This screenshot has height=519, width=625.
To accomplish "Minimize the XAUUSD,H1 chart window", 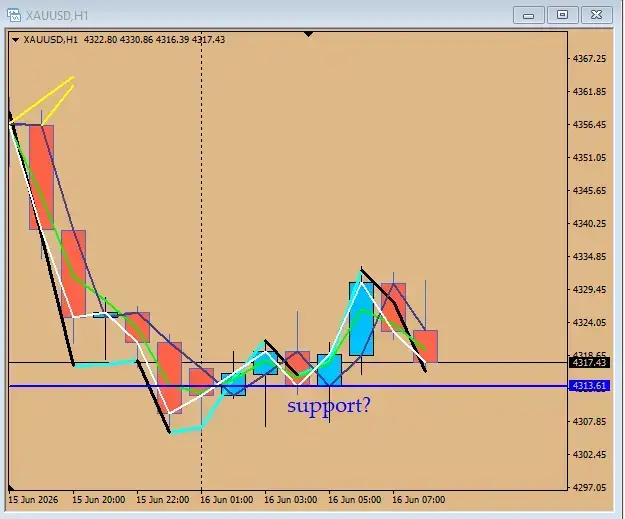I will [x=528, y=16].
